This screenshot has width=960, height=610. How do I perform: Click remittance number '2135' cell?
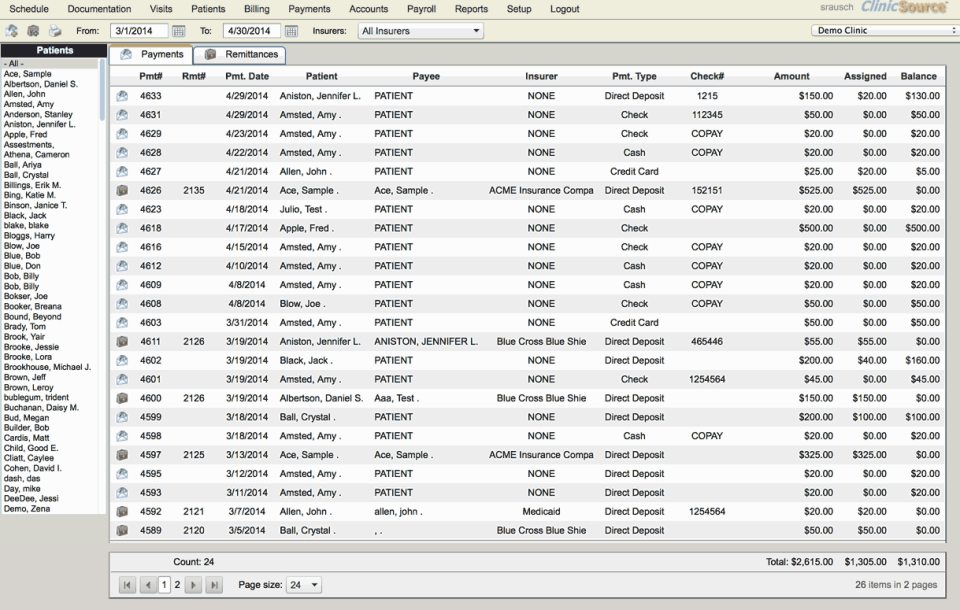coord(193,190)
